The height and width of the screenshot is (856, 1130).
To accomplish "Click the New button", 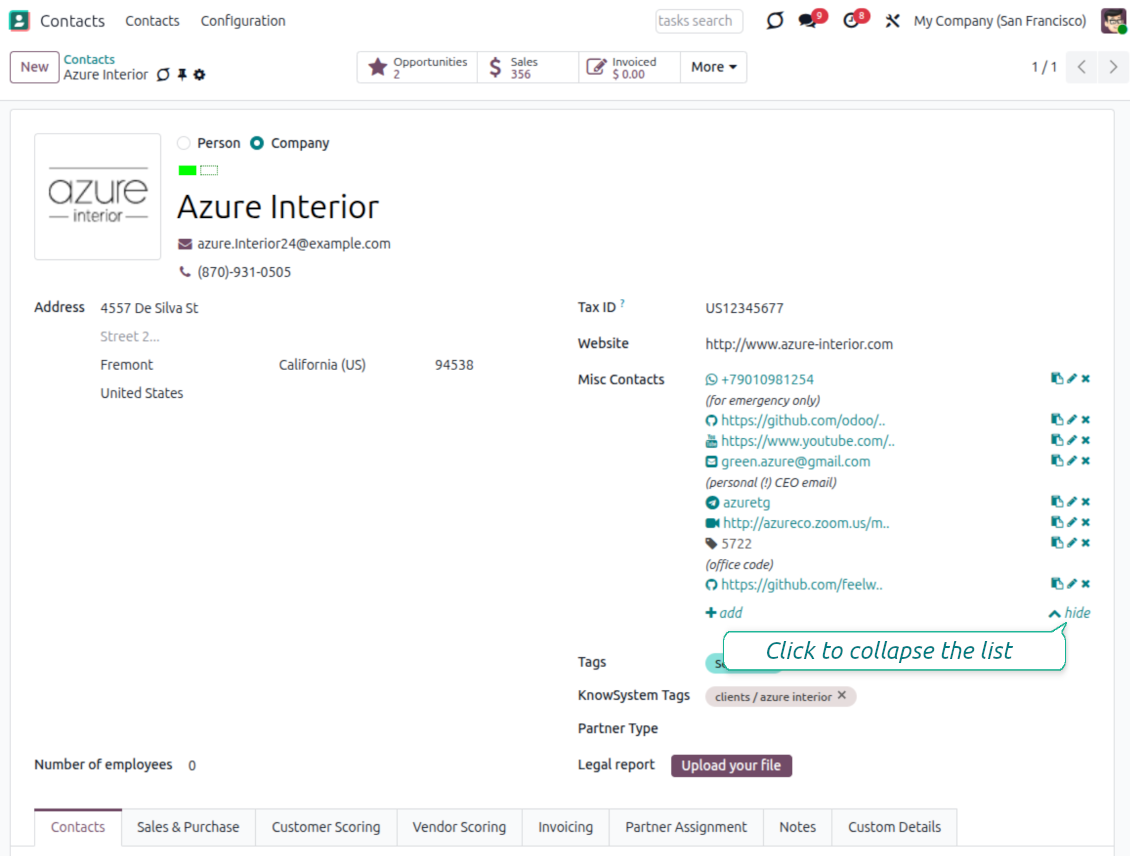I will 34,67.
